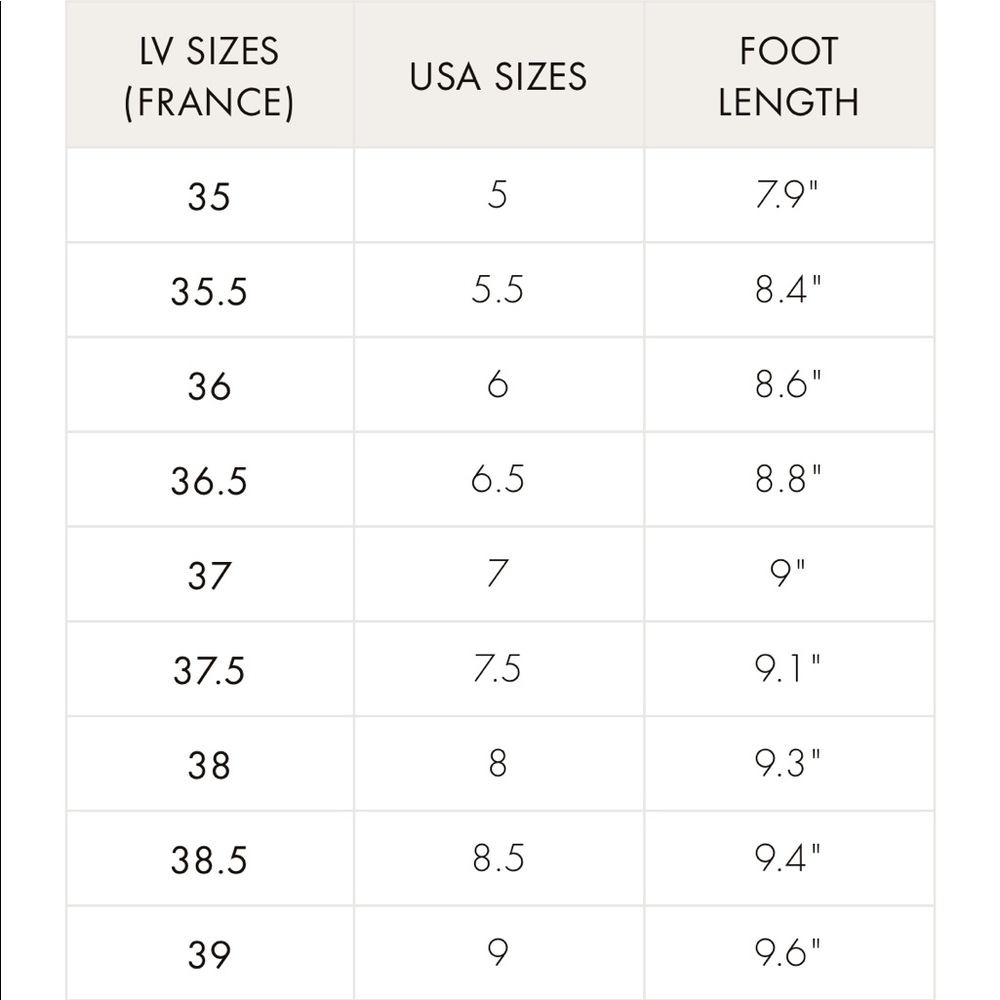Screen dimensions: 1000x1000
Task: Click the USA size 6.5 cell
Action: point(499,480)
